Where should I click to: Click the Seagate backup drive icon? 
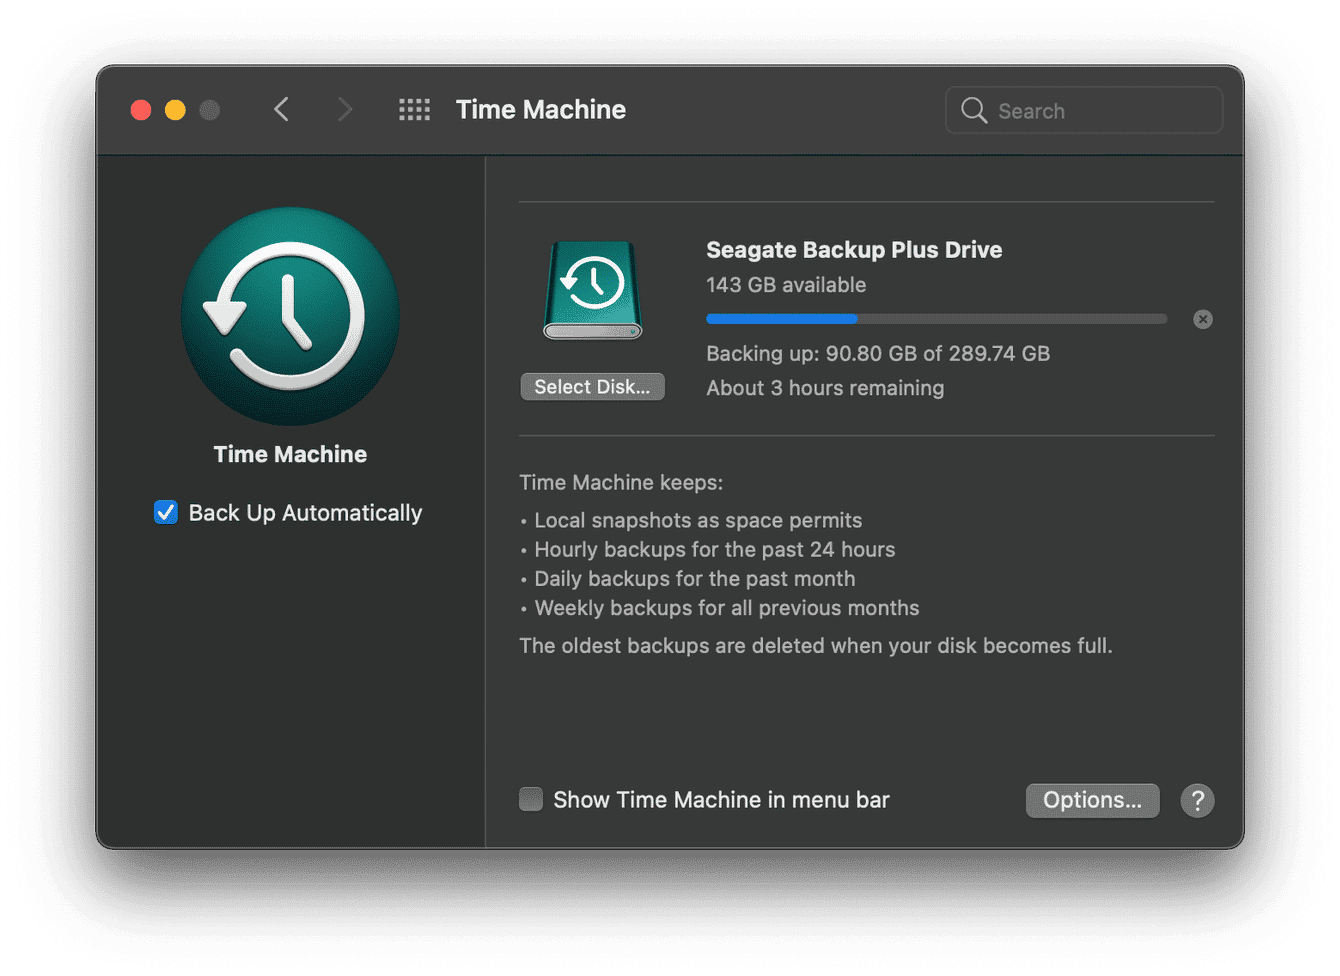(592, 290)
